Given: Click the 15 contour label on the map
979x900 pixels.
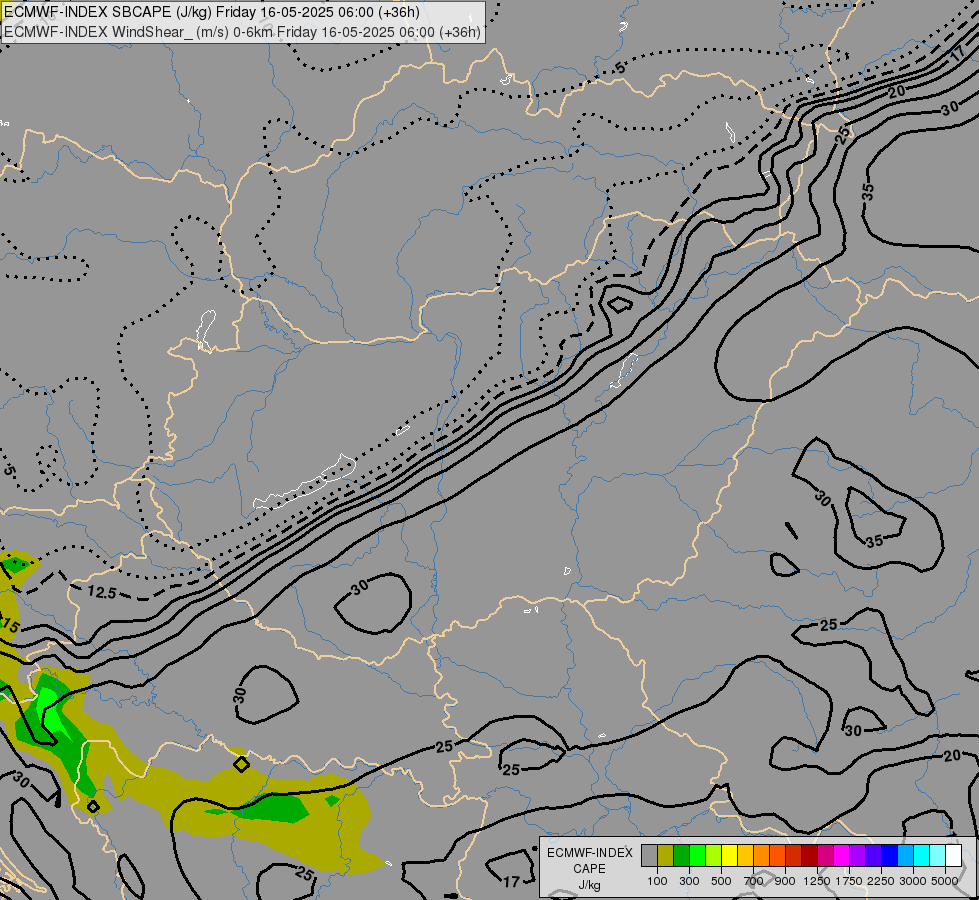Looking at the screenshot, I should click(x=10, y=625).
